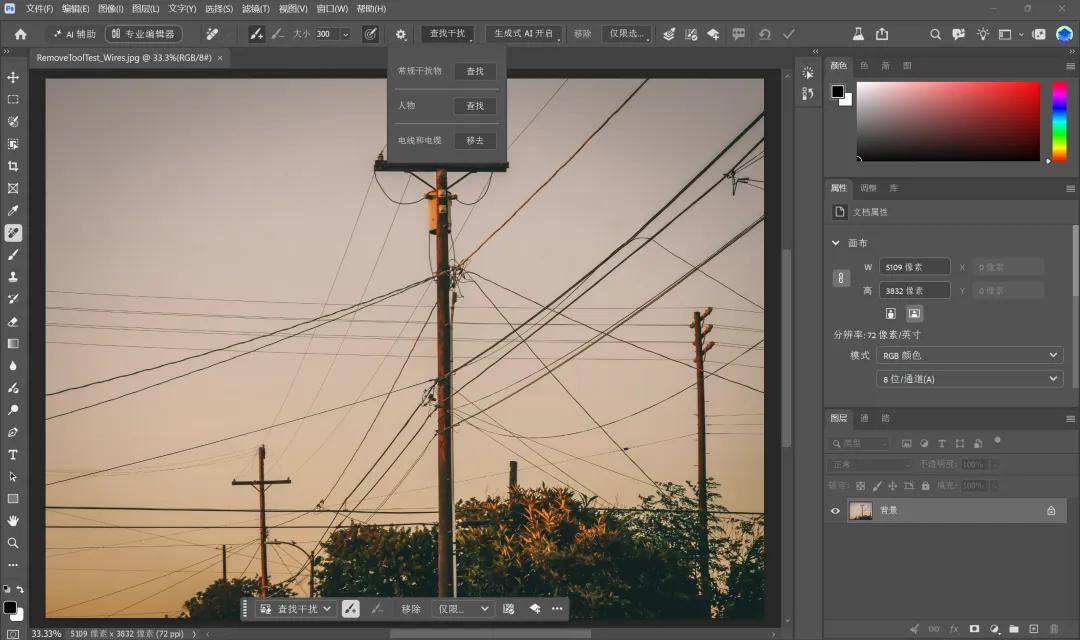Open the 文件(F) menu

[39, 9]
